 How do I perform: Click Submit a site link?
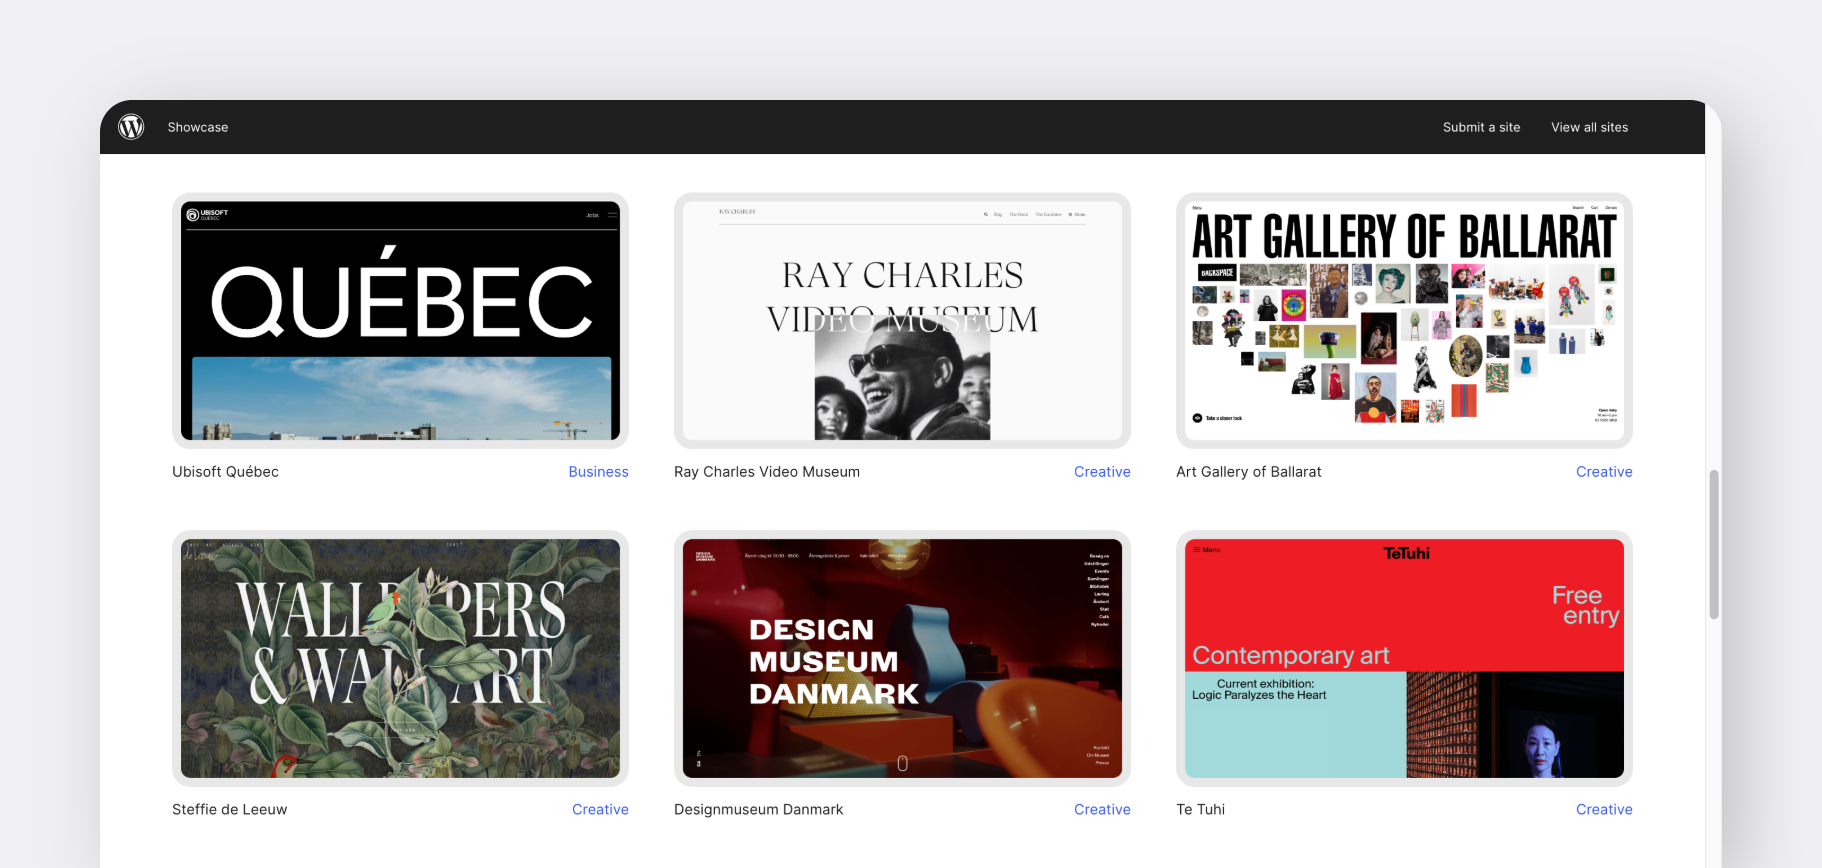1481,127
